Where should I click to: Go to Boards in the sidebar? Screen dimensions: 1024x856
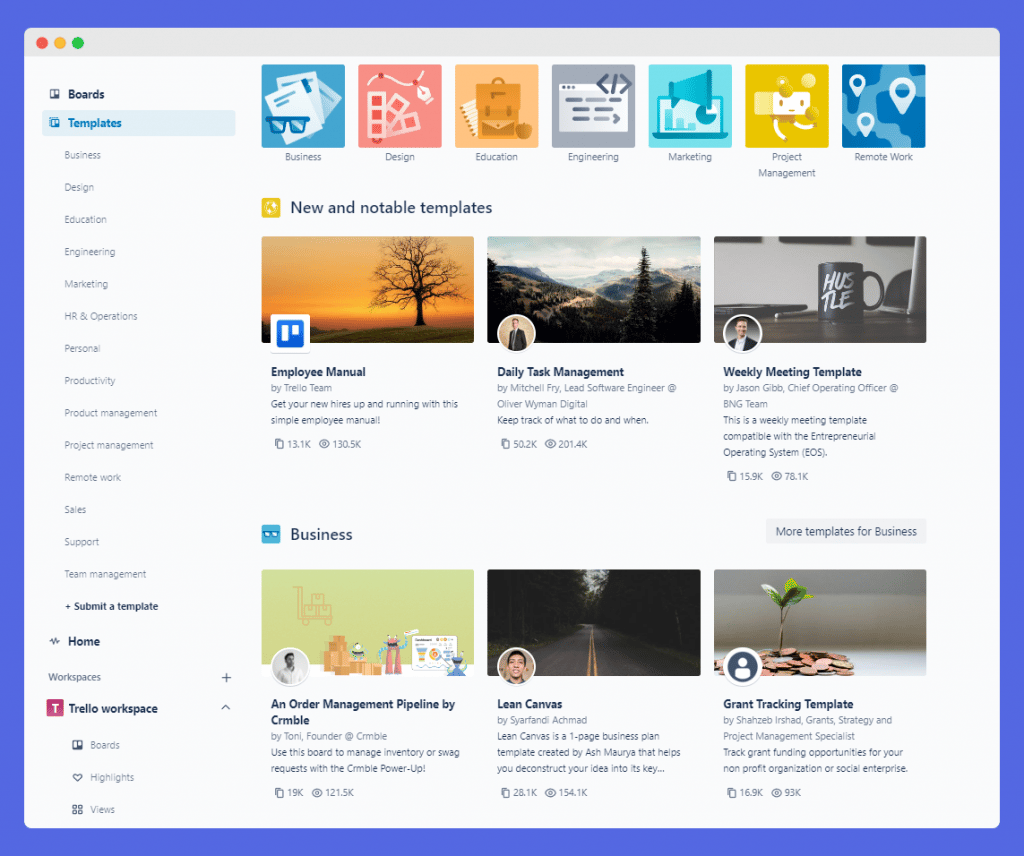[x=86, y=94]
